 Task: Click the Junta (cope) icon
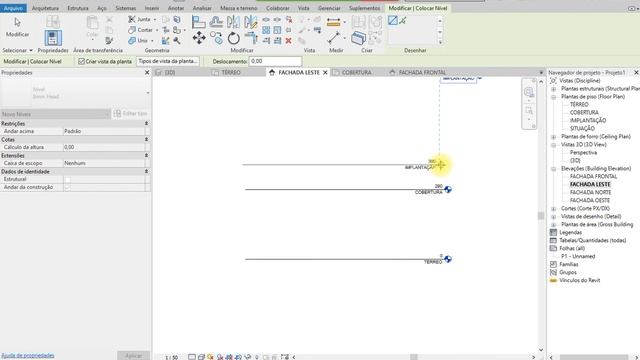pyautogui.click(x=132, y=19)
